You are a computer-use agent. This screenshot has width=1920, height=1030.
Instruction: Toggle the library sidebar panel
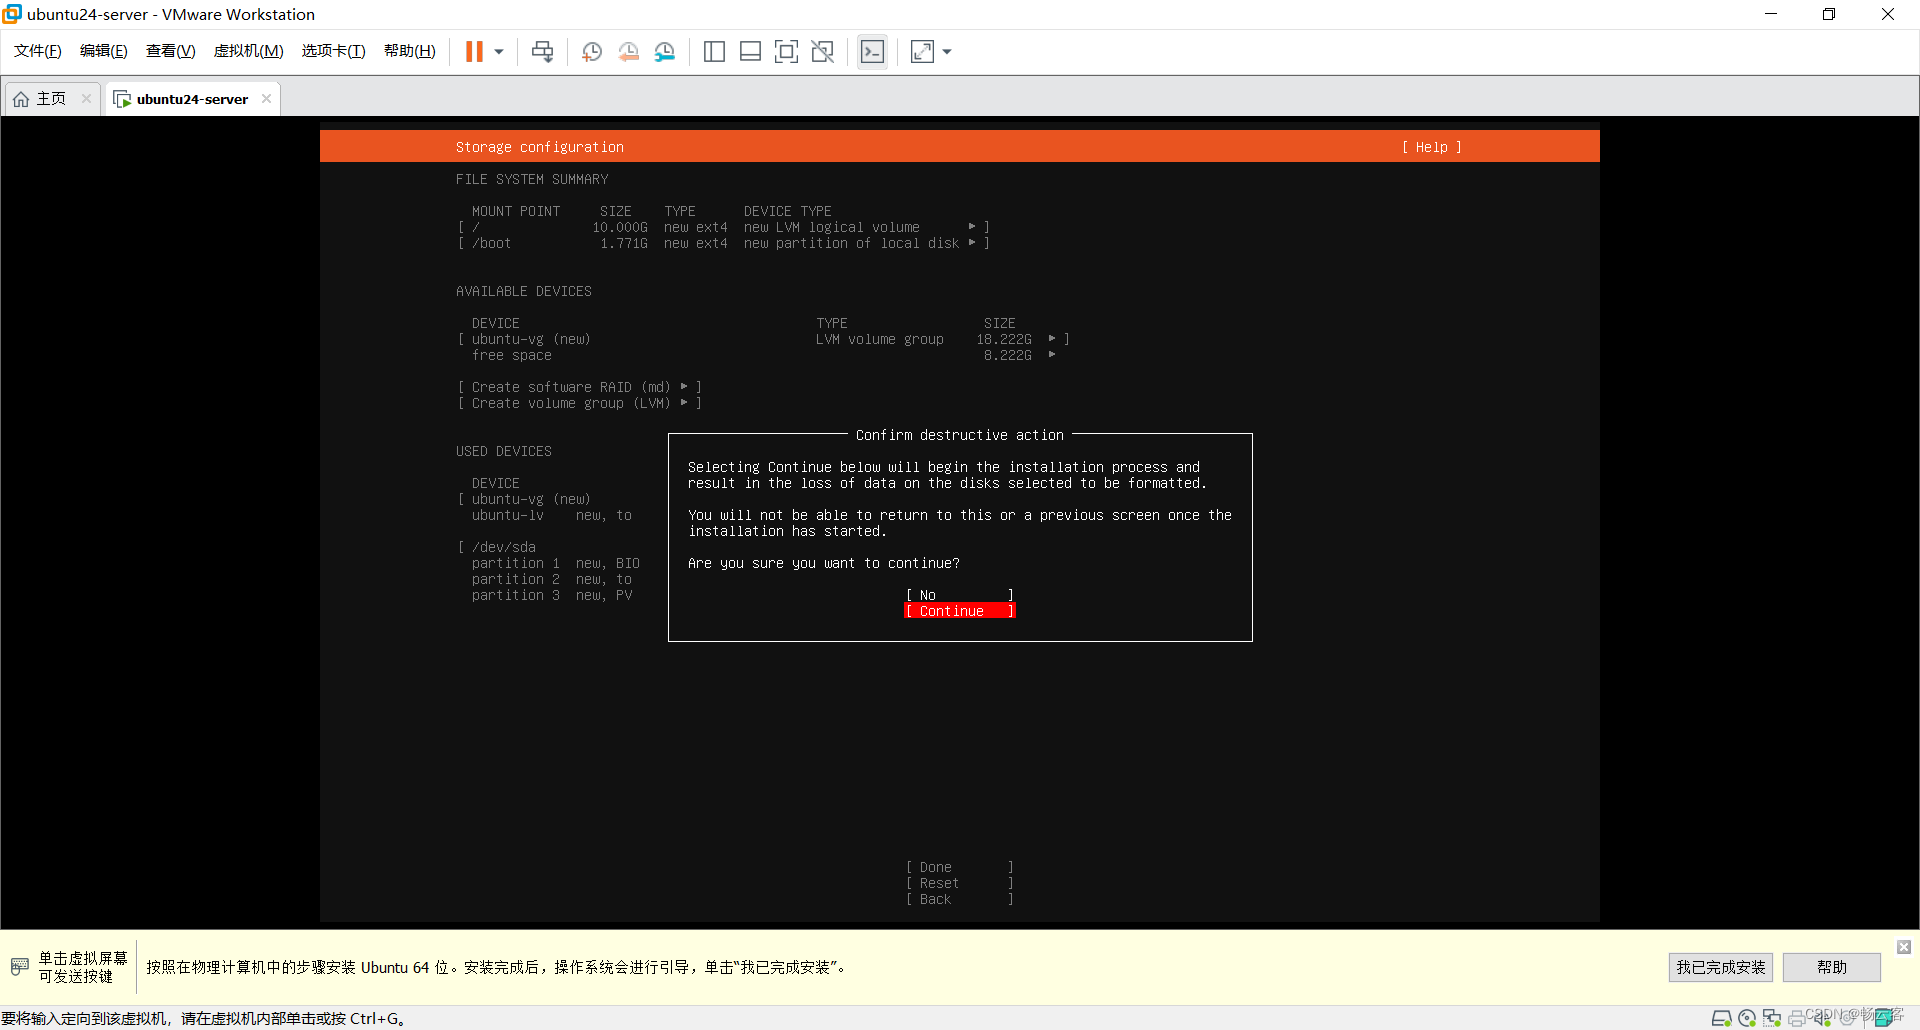[x=714, y=52]
